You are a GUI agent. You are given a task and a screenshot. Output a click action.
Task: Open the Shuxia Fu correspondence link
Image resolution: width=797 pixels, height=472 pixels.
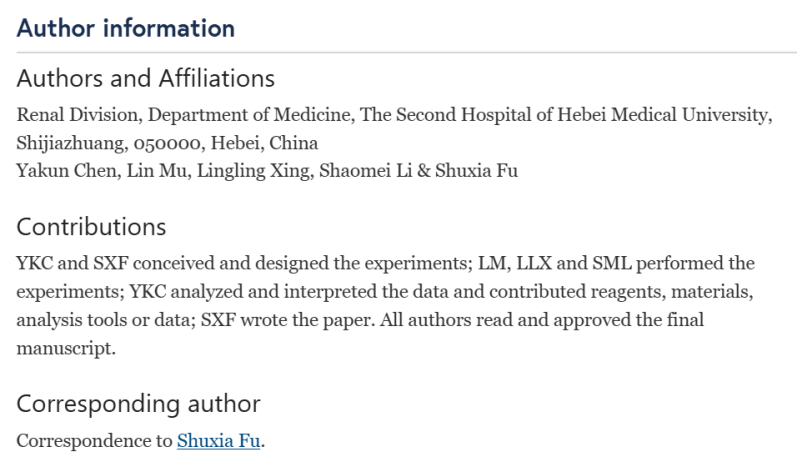219,440
